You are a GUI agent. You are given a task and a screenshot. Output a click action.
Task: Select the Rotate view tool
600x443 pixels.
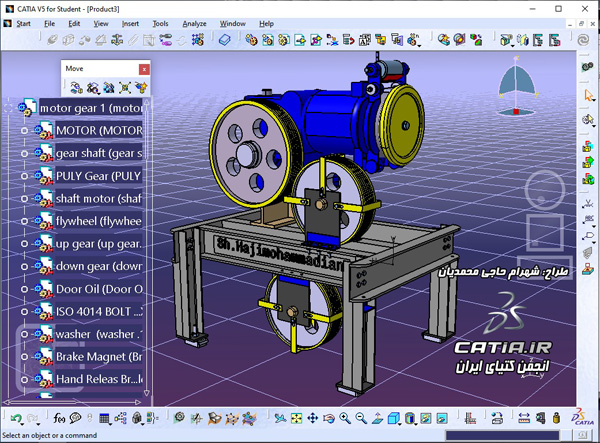coord(329,418)
